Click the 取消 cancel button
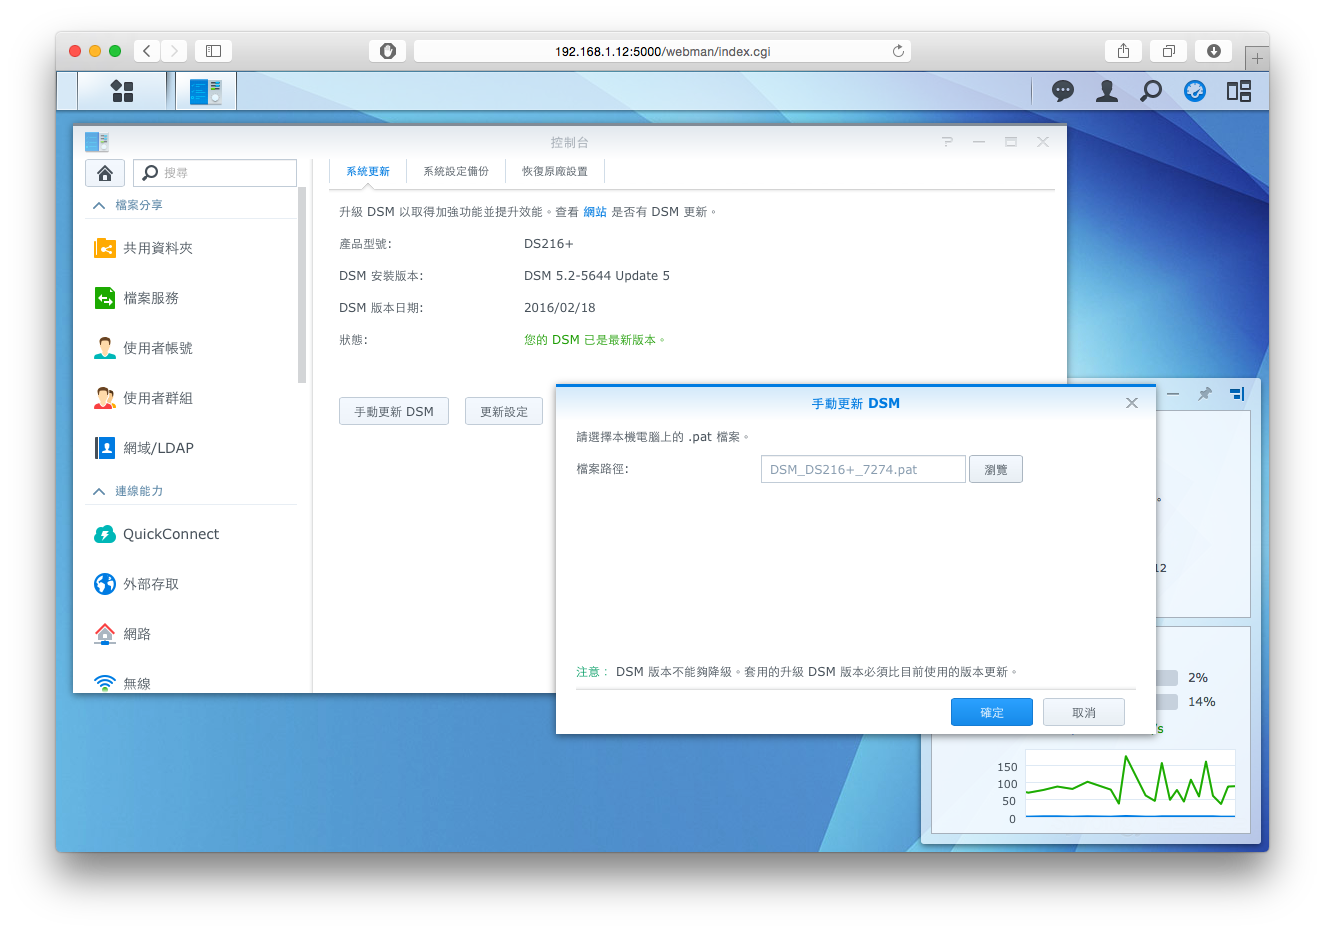This screenshot has height=932, width=1325. point(1084,713)
